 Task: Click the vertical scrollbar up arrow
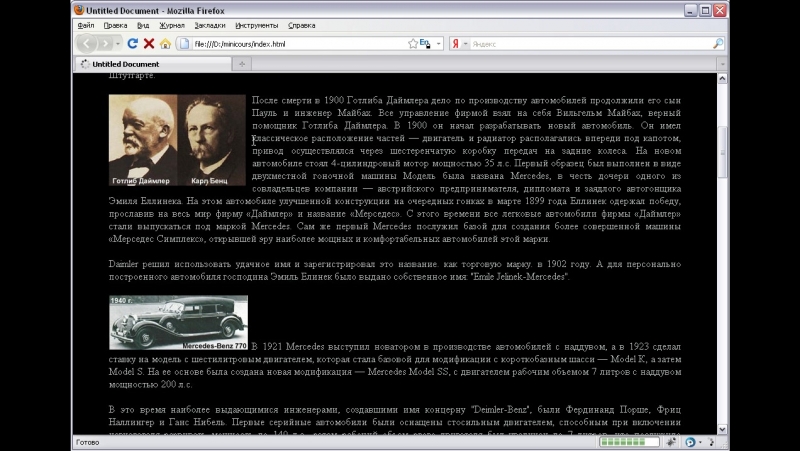pyautogui.click(x=722, y=79)
